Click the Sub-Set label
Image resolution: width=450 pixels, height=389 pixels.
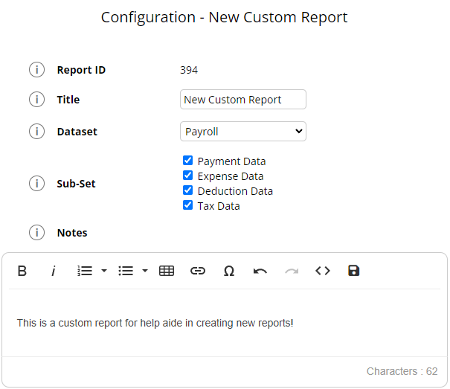[76, 184]
